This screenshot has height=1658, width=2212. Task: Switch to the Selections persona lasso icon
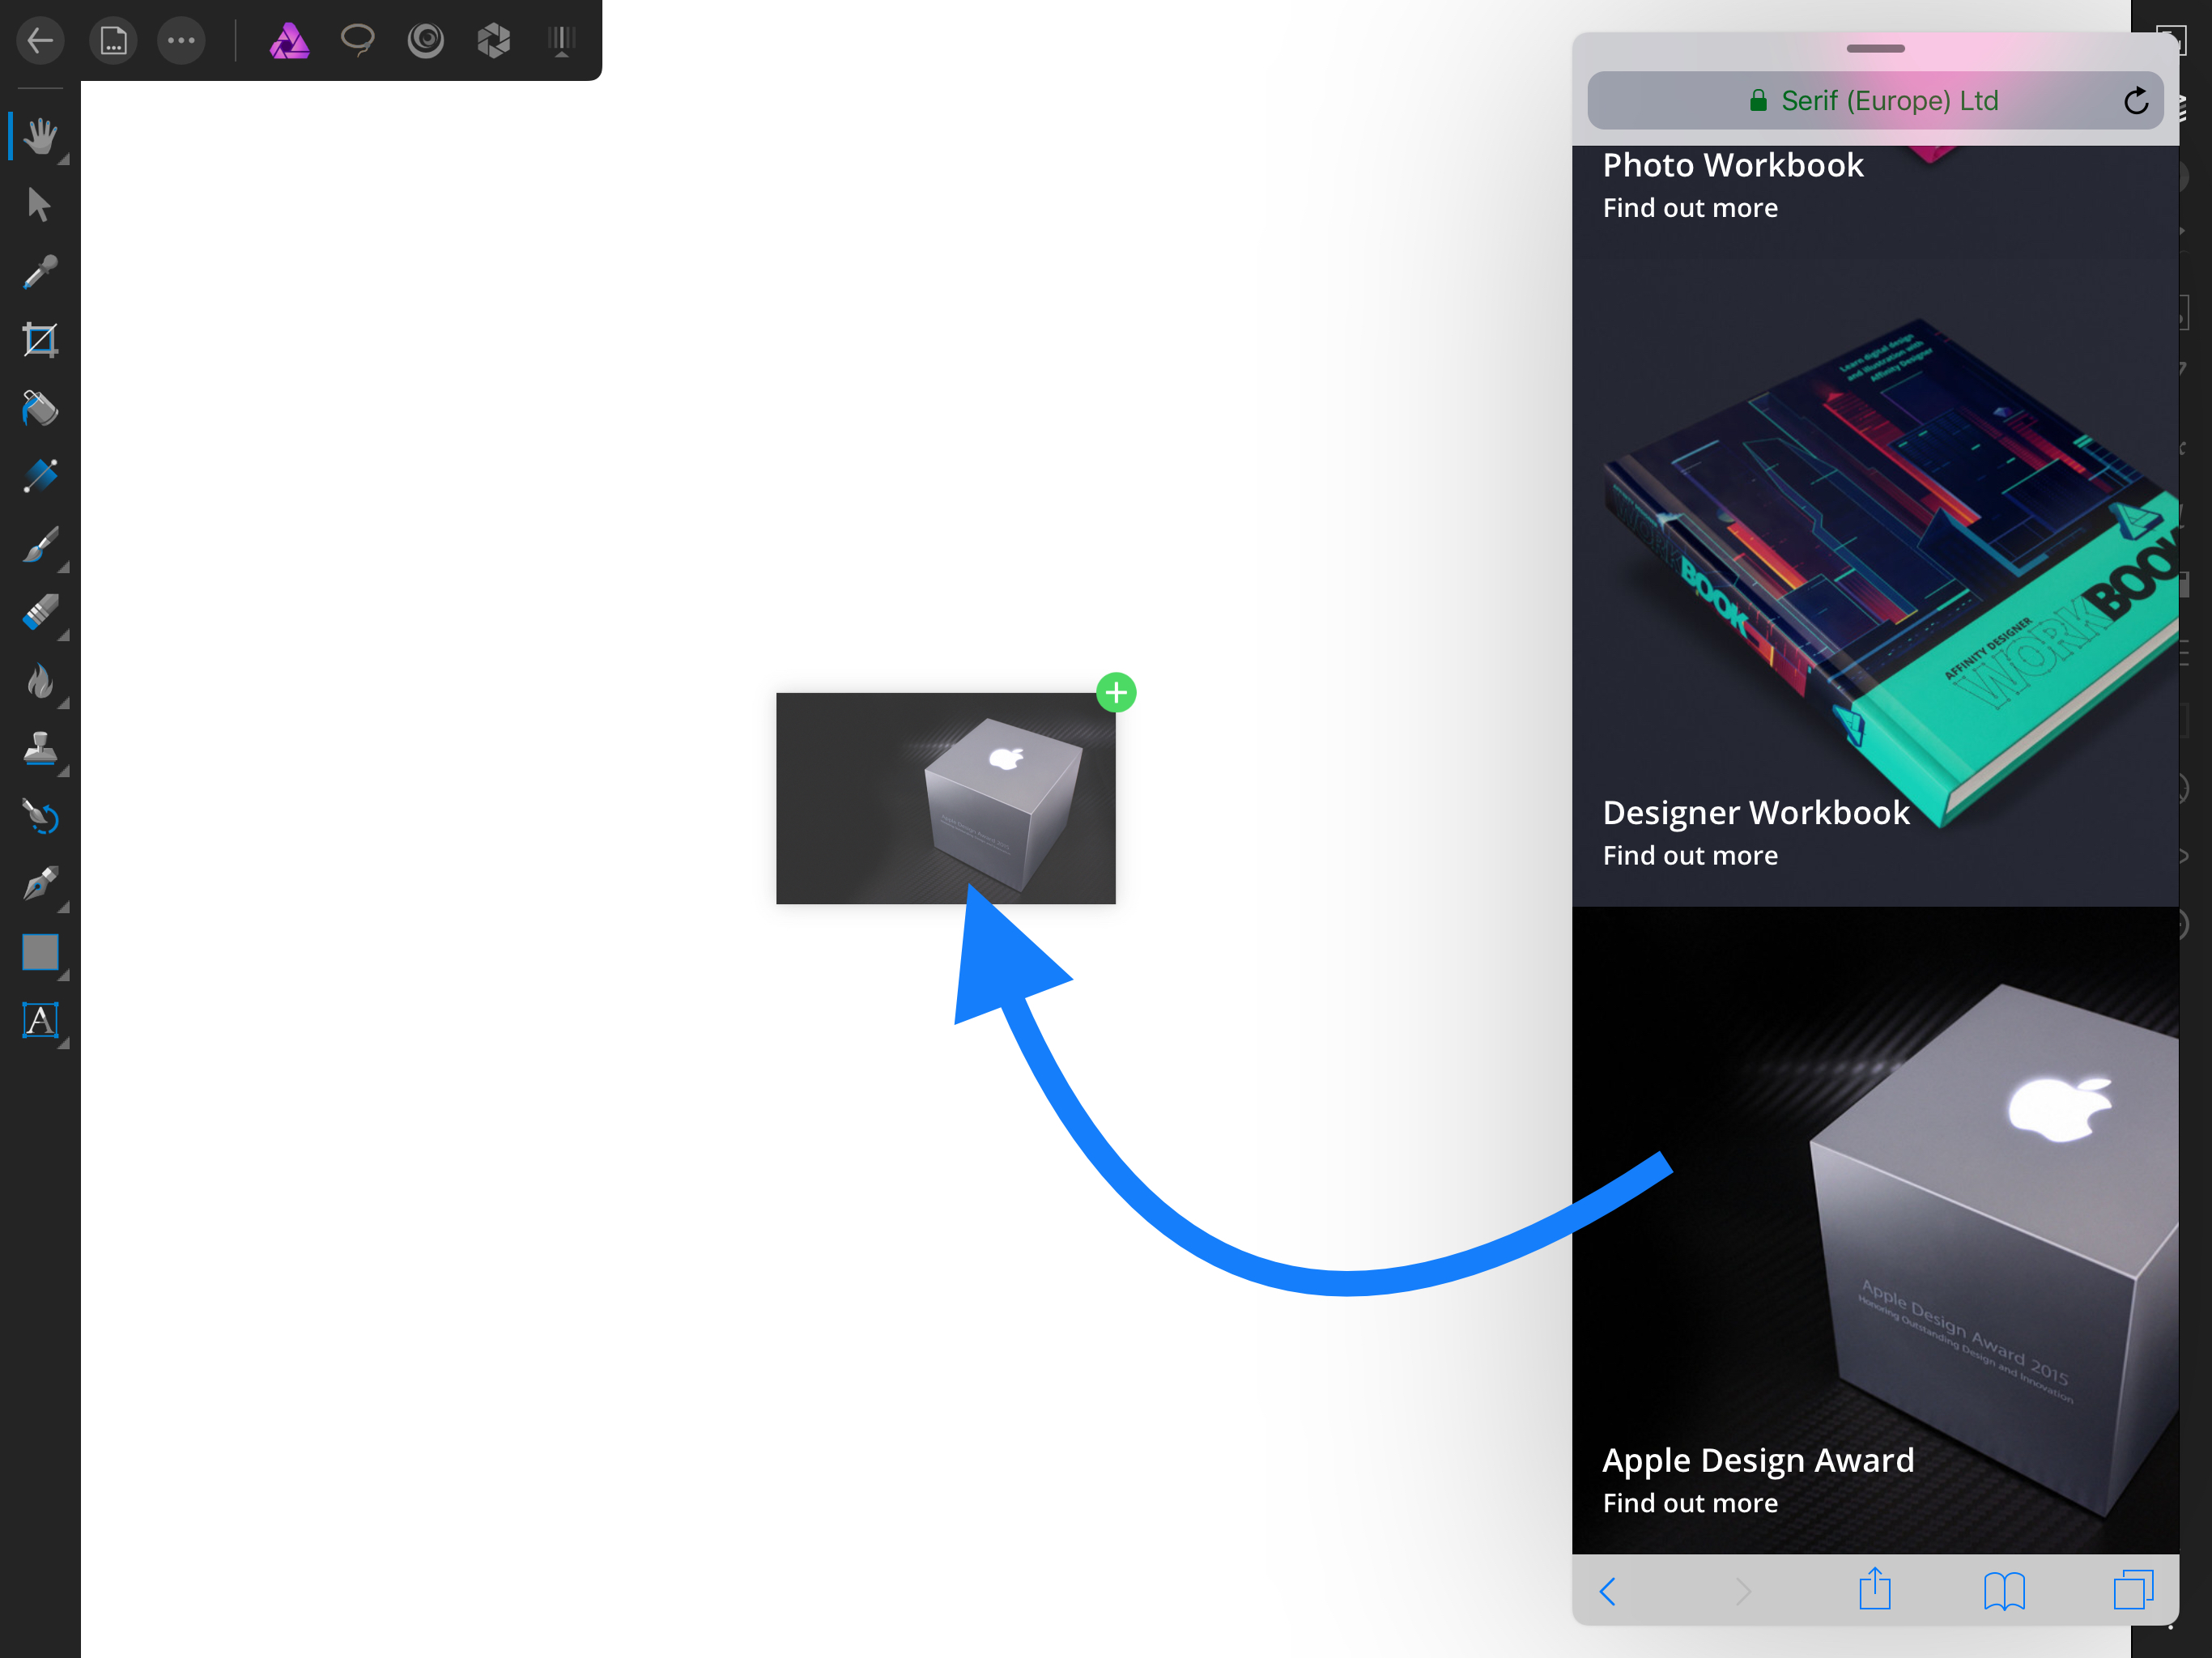tap(357, 40)
